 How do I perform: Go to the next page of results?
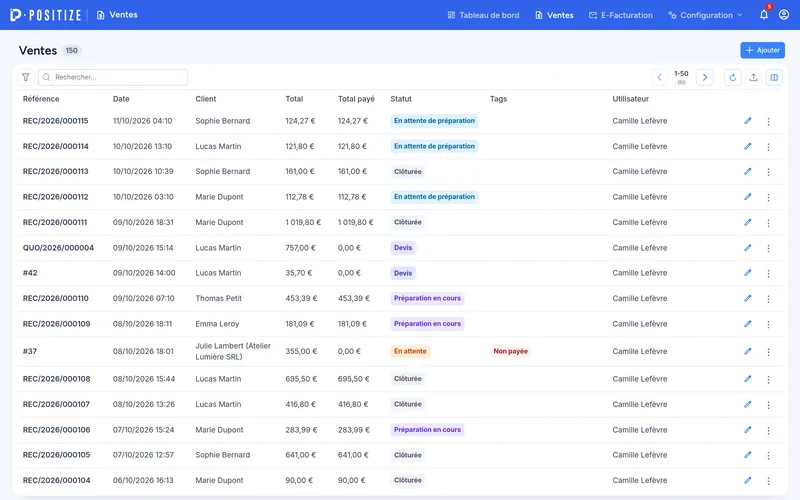coord(705,78)
